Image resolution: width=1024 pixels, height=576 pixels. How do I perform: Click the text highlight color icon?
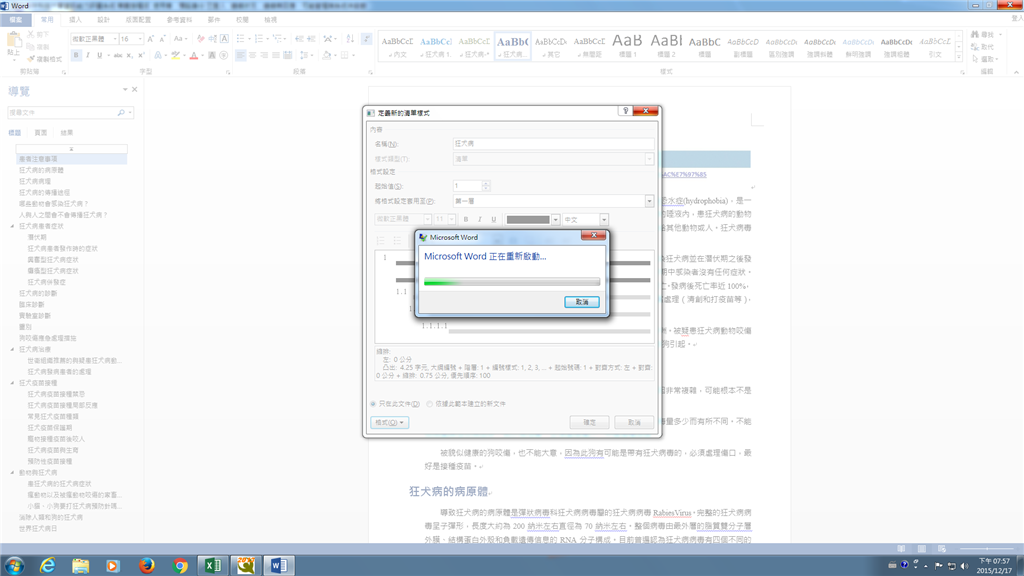[174, 56]
